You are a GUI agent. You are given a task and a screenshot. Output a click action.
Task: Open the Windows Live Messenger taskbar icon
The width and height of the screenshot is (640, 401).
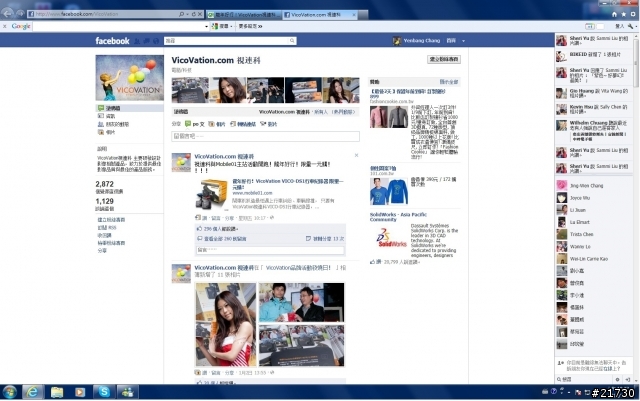coord(127,392)
